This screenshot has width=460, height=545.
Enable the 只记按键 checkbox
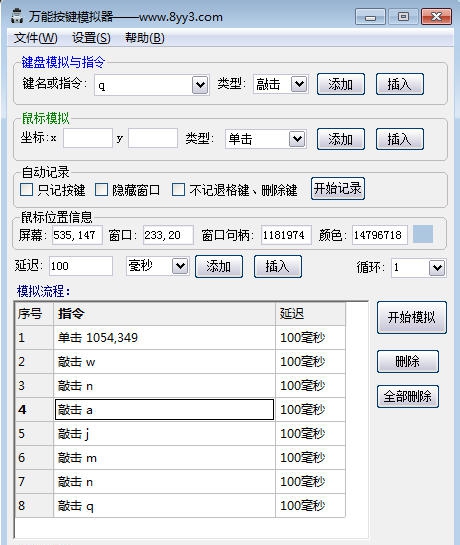[26, 190]
